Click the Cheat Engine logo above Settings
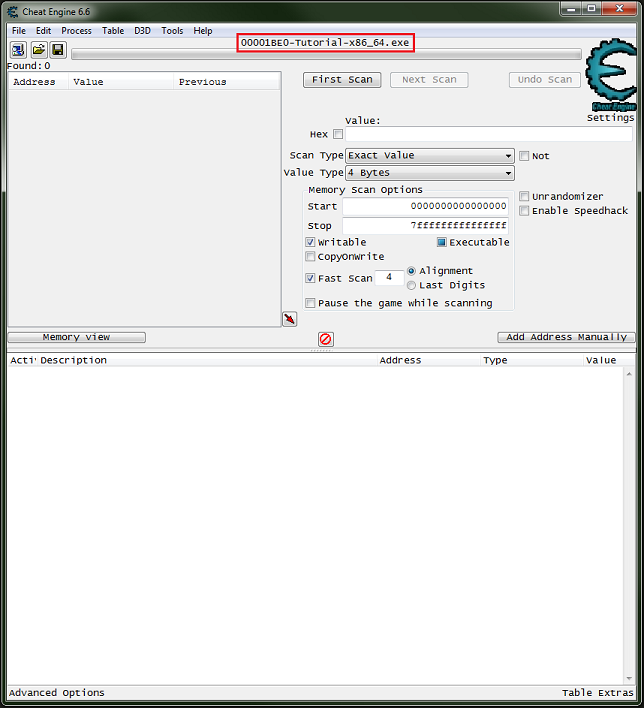The height and width of the screenshot is (708, 644). tap(609, 75)
